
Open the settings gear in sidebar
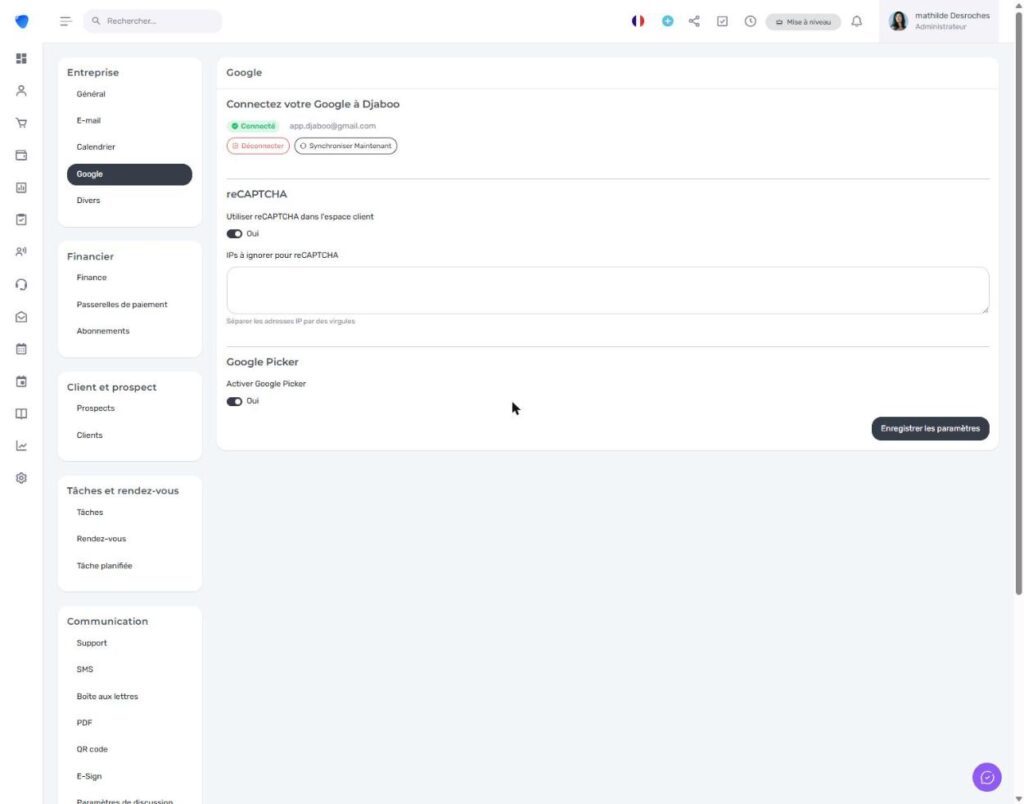(x=21, y=478)
